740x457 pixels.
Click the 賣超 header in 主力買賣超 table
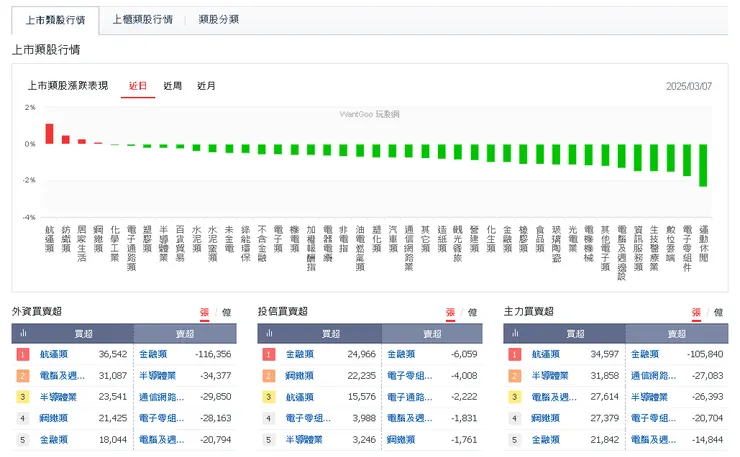point(677,334)
